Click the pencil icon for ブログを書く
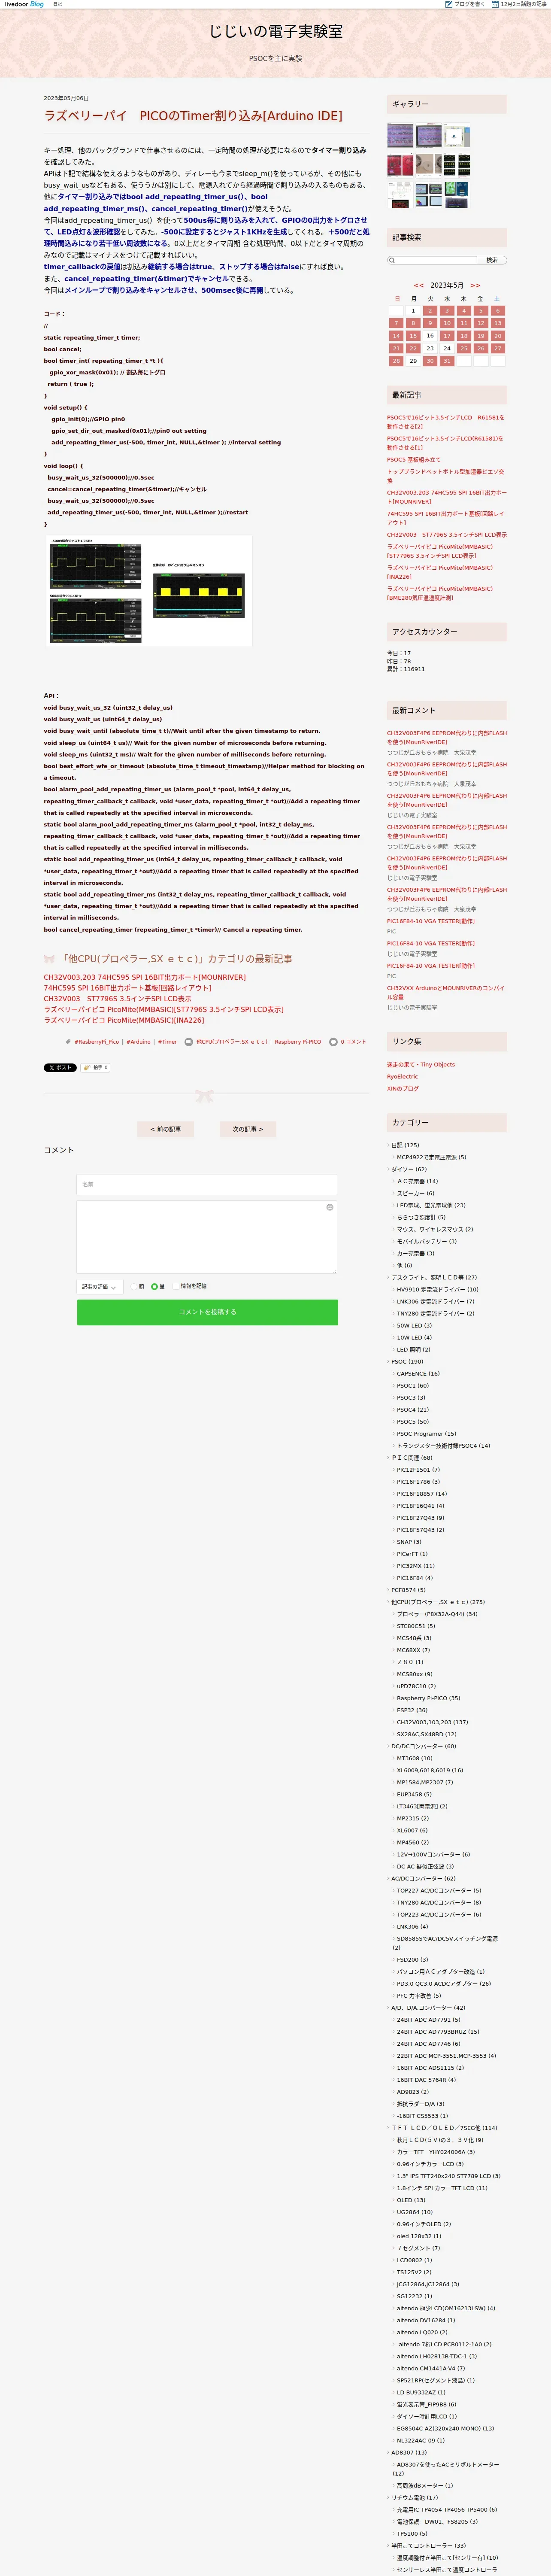This screenshot has width=551, height=2576. (448, 4)
